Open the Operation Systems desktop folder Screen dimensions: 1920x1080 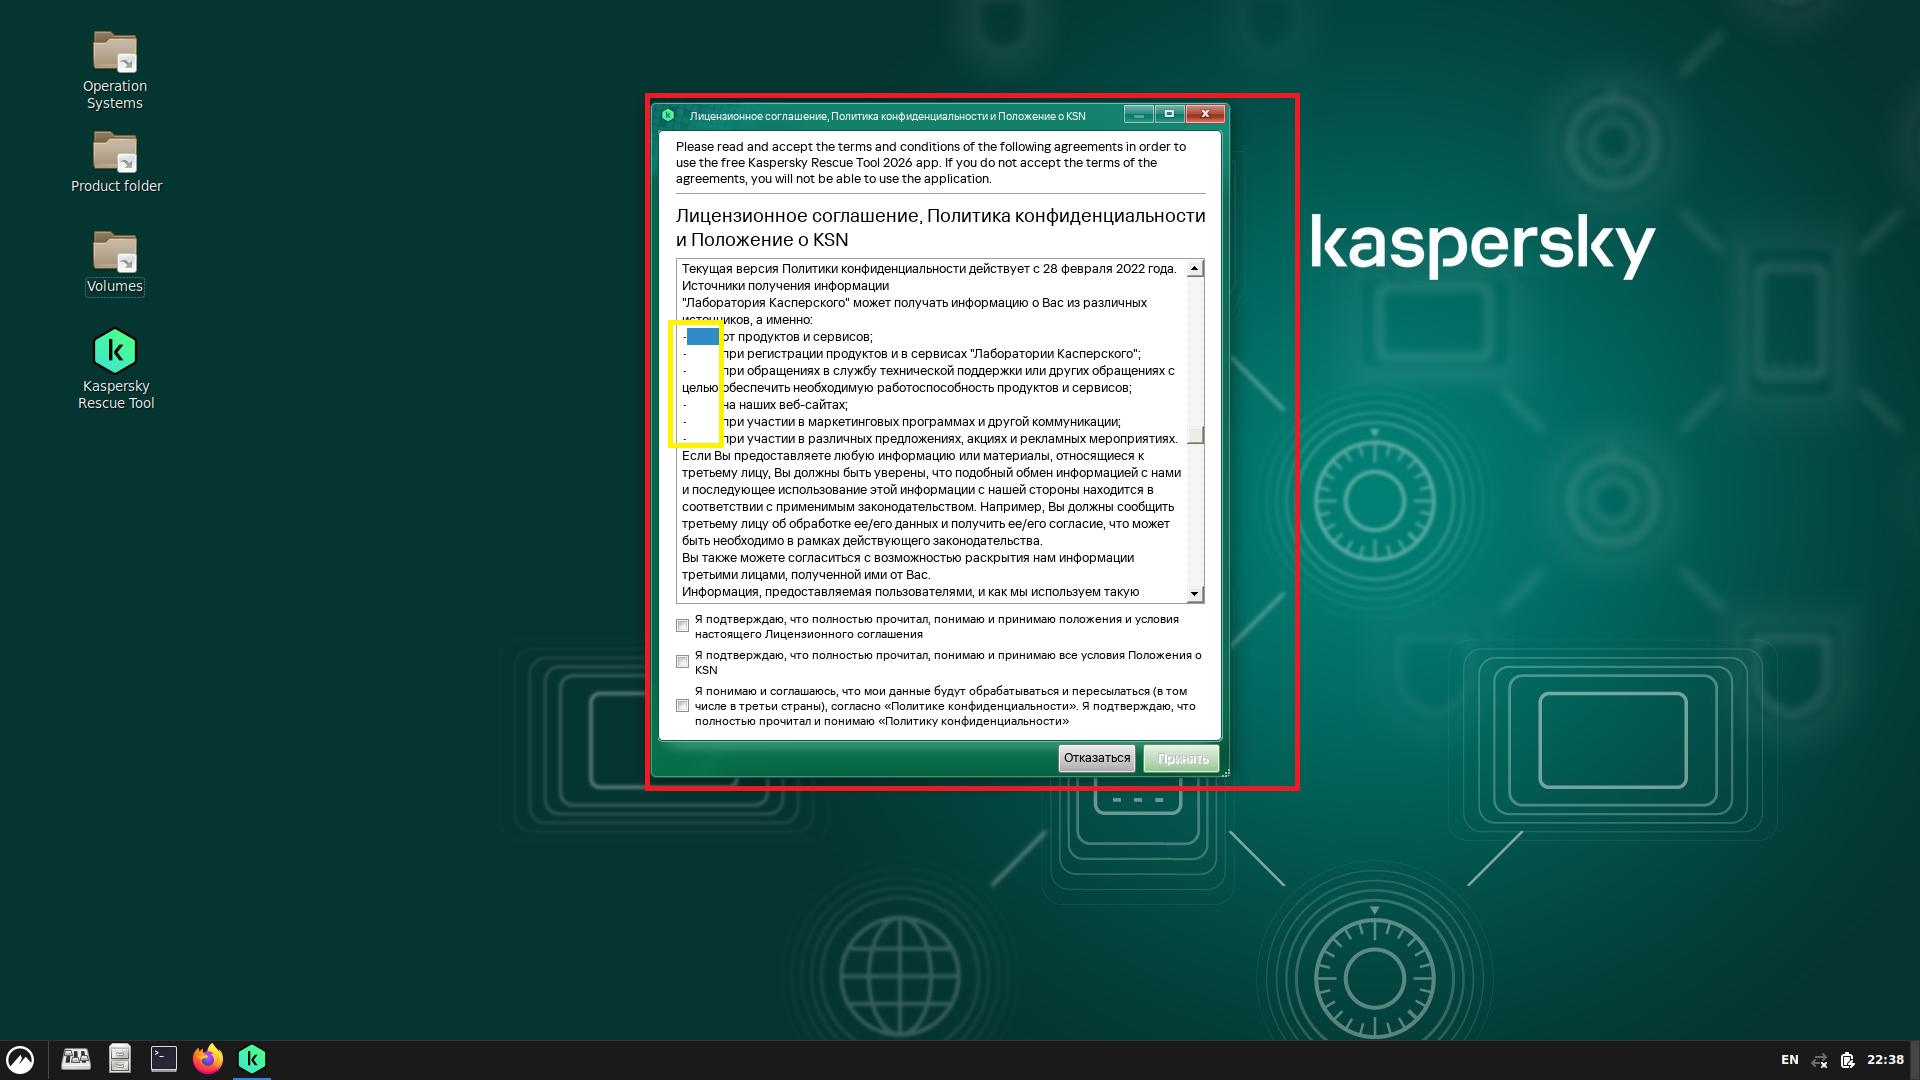pos(115,70)
